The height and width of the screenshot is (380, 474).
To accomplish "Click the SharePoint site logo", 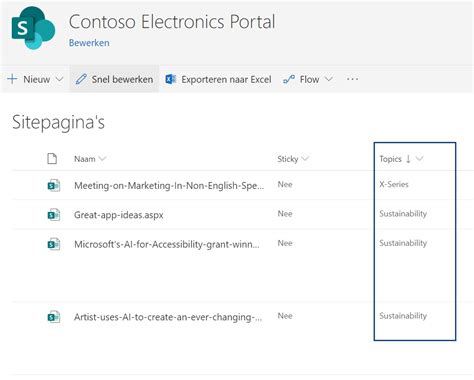I will coord(33,28).
